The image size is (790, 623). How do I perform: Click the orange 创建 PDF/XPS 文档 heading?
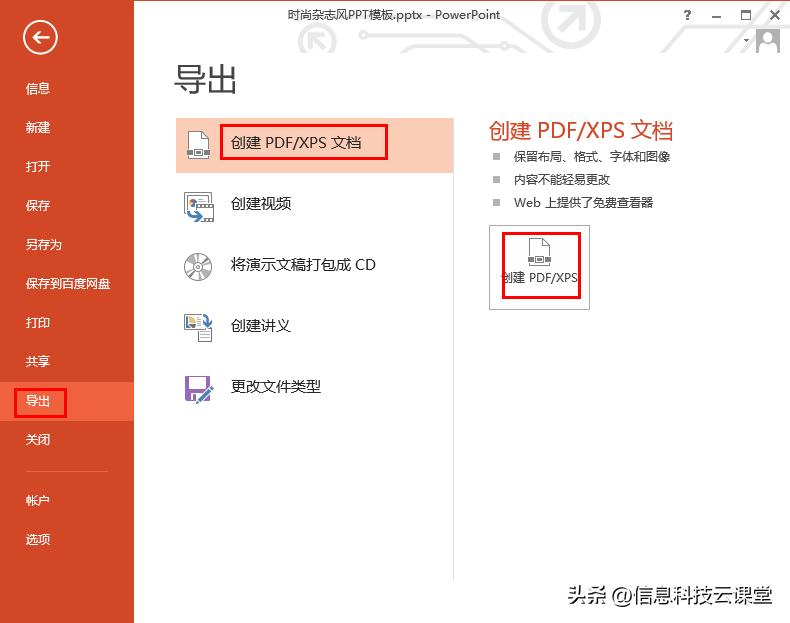coord(581,130)
